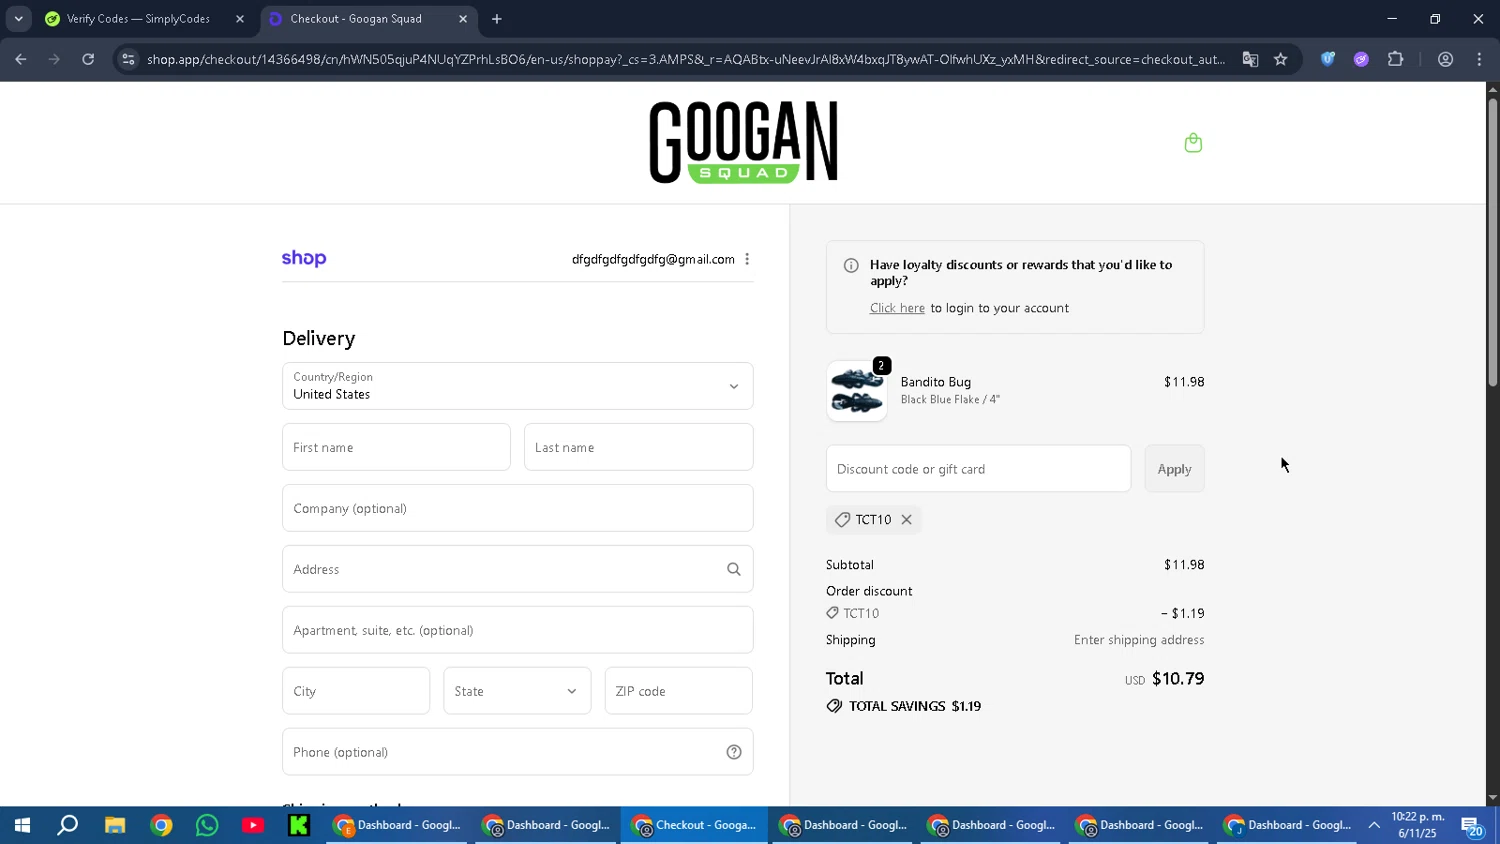Image resolution: width=1500 pixels, height=844 pixels.
Task: Click the purple extension icon in the toolbar
Action: tap(1361, 59)
